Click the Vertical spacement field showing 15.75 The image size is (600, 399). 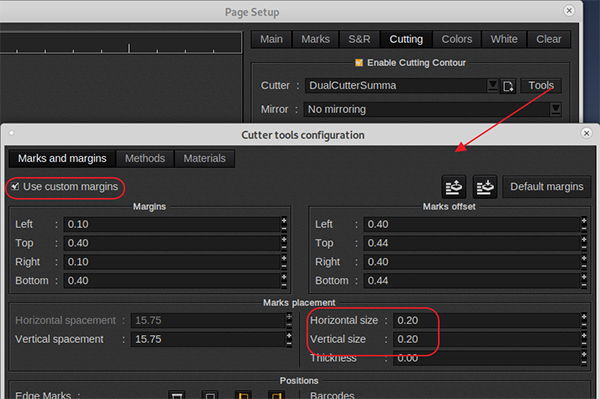coord(209,339)
